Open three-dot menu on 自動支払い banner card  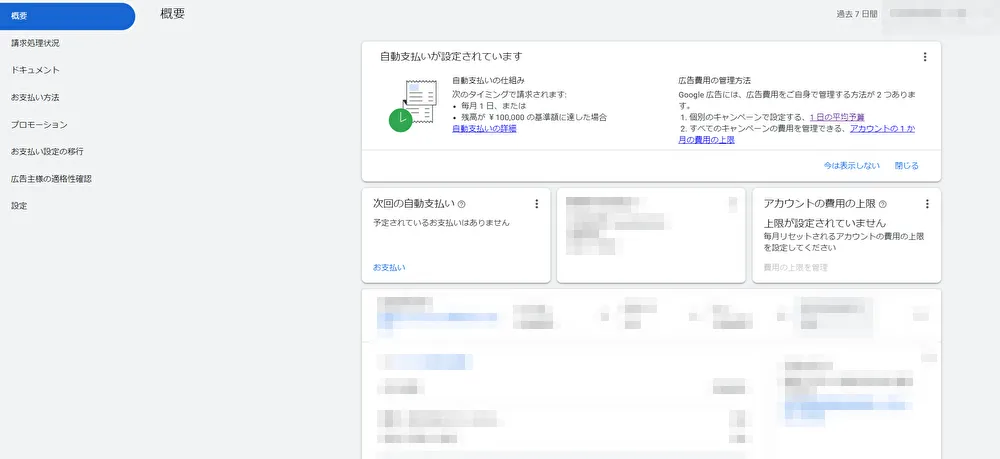925,57
